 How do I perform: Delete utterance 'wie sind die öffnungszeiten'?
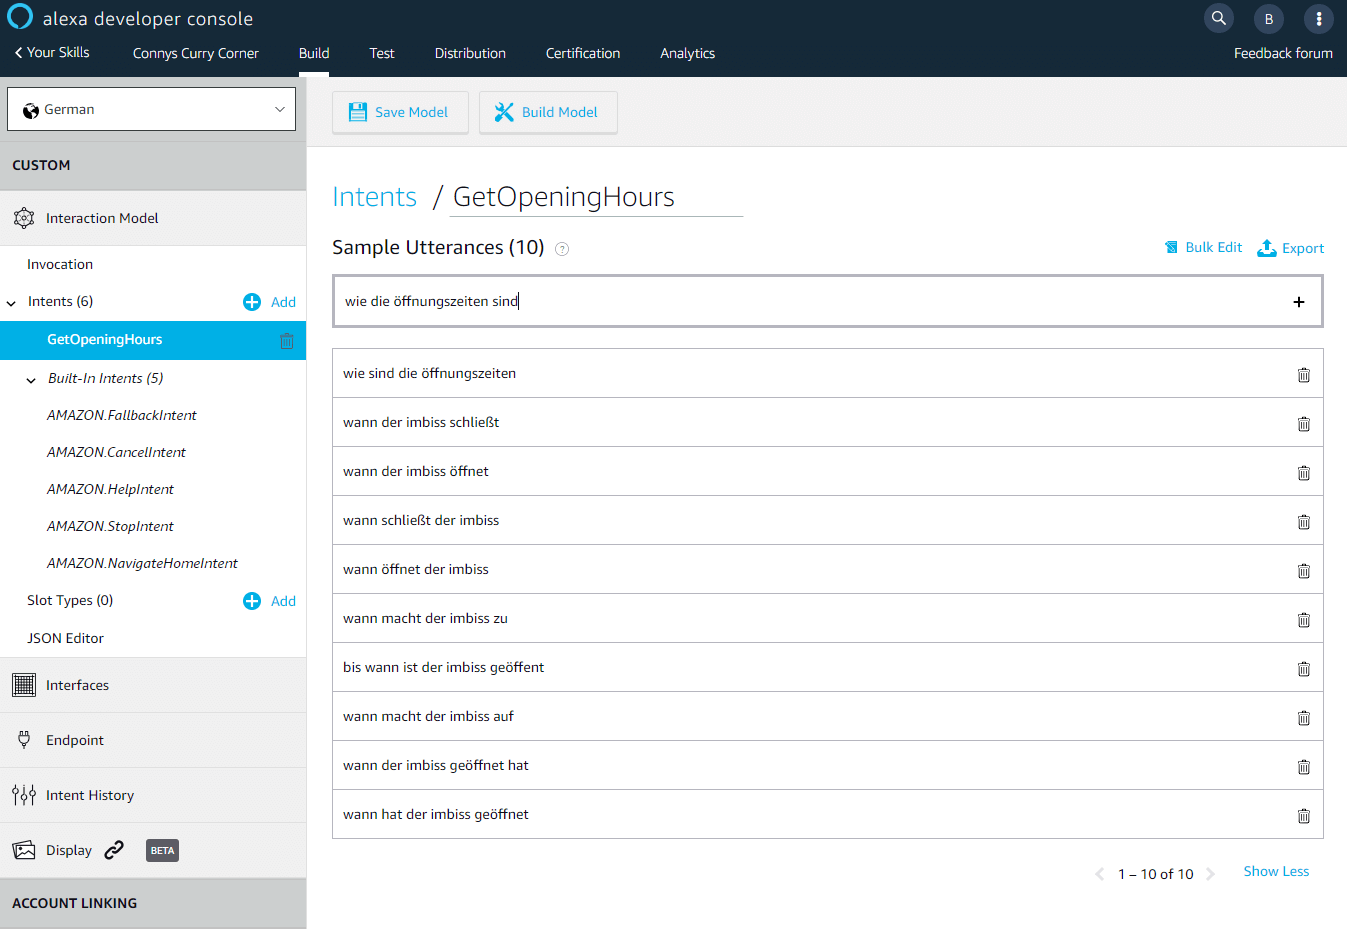point(1304,375)
